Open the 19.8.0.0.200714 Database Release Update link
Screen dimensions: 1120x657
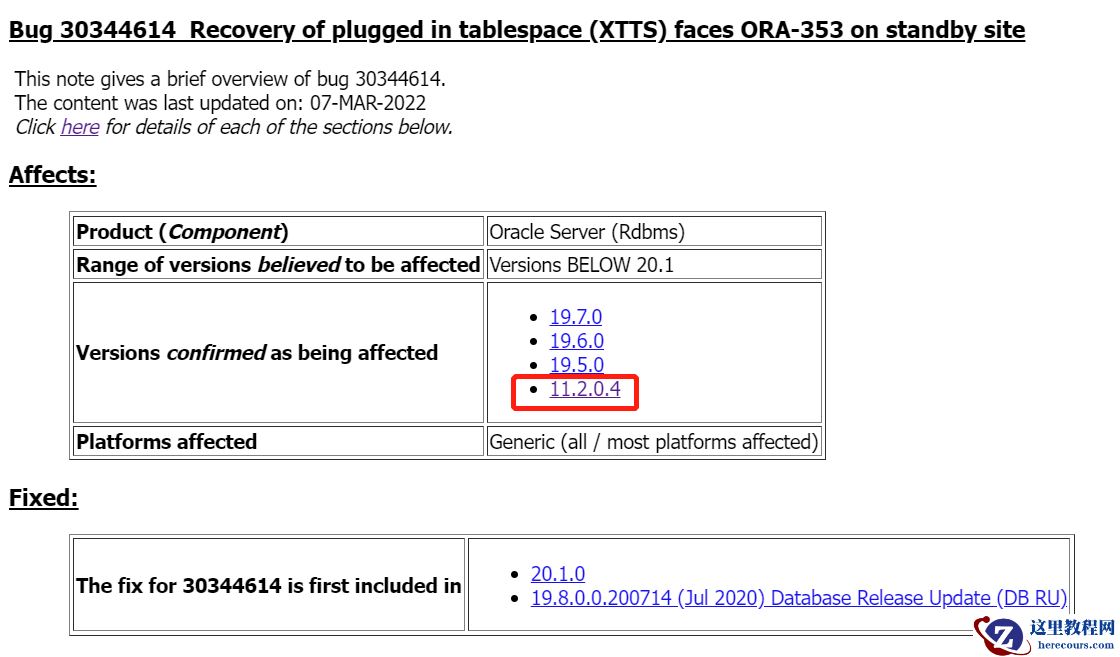799,598
